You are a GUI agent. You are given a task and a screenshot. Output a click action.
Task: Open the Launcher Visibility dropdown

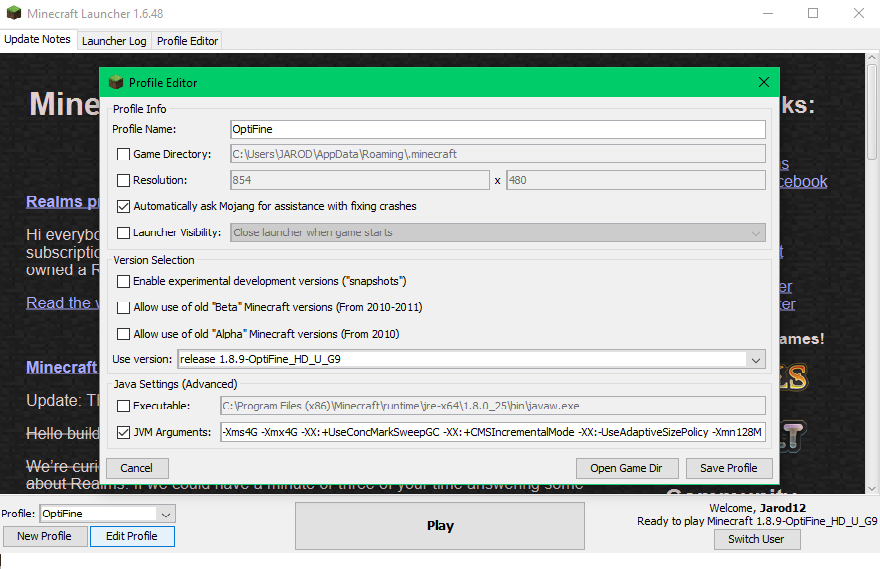[498, 232]
